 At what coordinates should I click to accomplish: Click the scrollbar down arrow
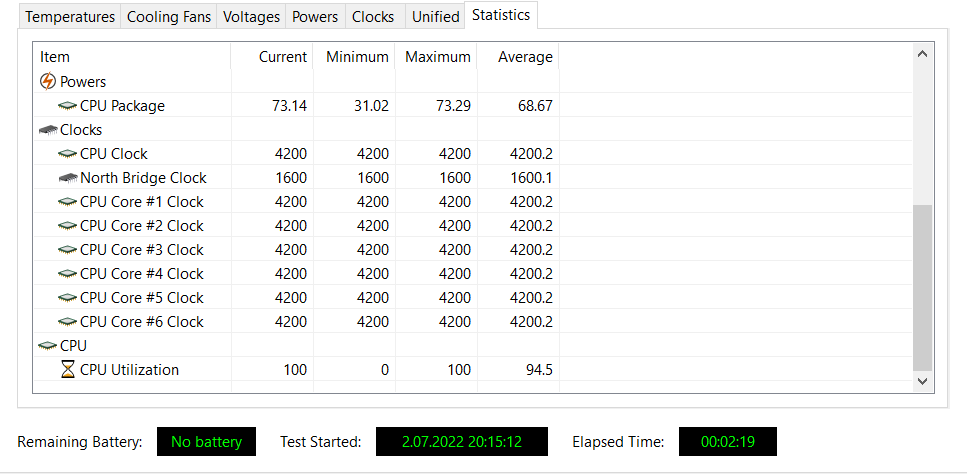(x=923, y=382)
